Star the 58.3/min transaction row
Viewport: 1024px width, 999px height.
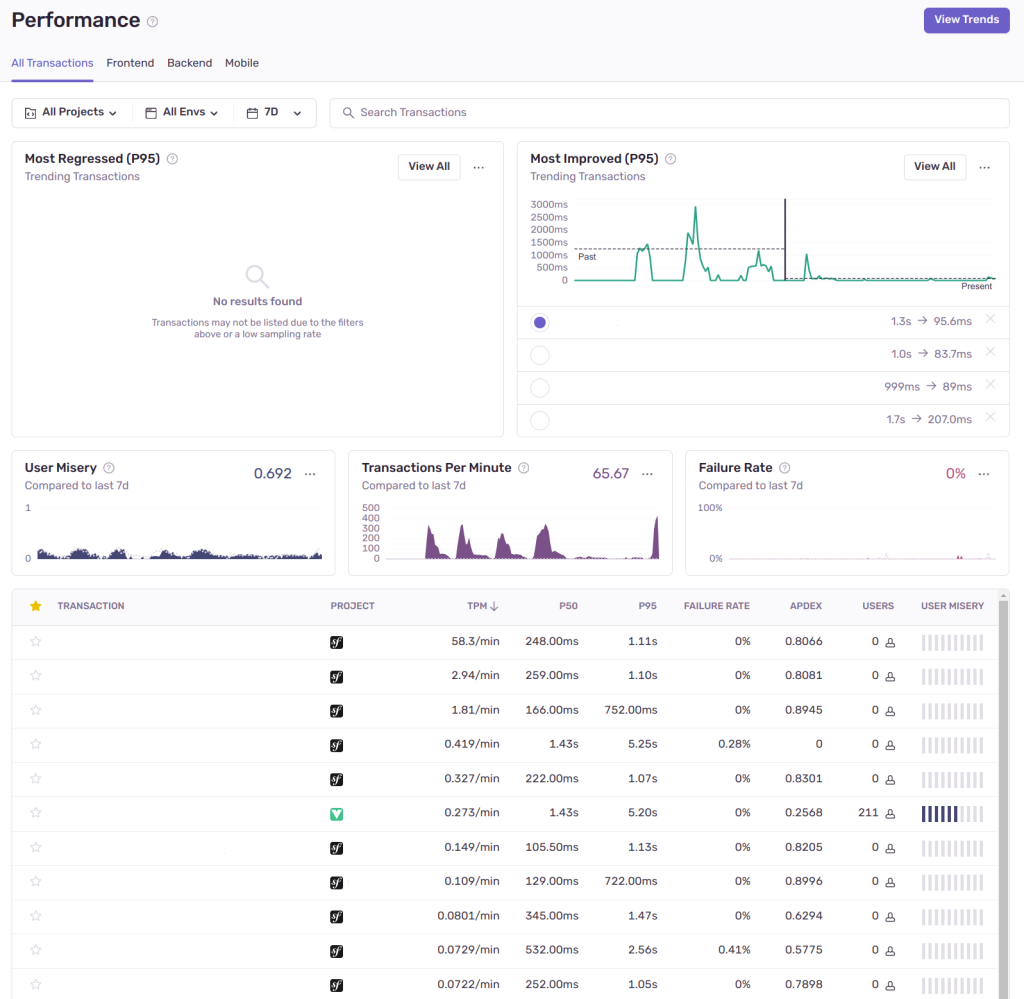click(x=36, y=642)
